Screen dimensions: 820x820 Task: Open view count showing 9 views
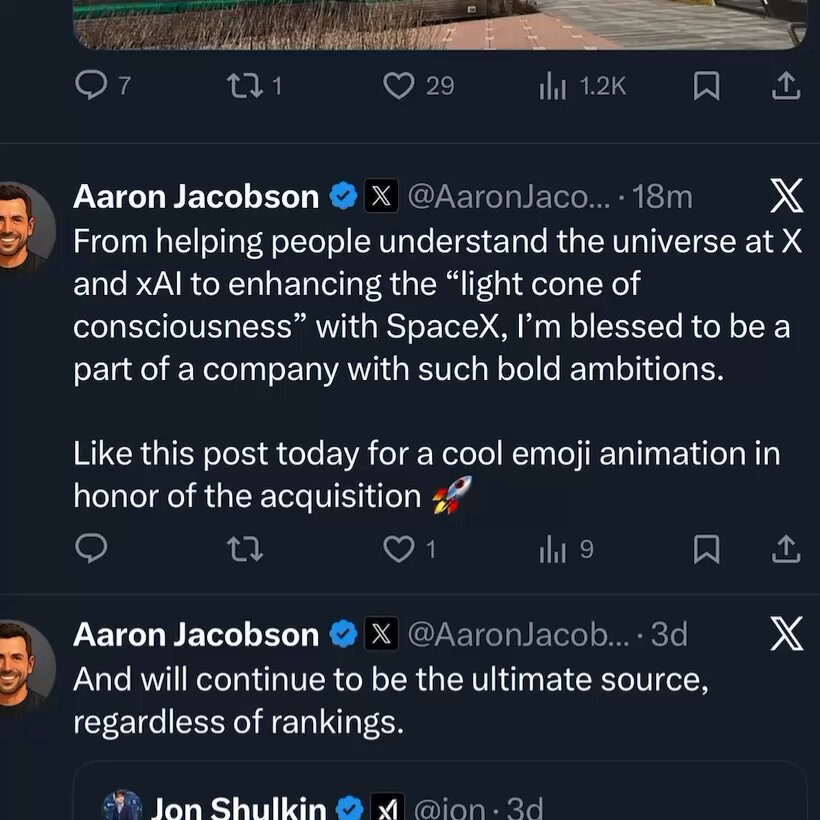(x=566, y=550)
